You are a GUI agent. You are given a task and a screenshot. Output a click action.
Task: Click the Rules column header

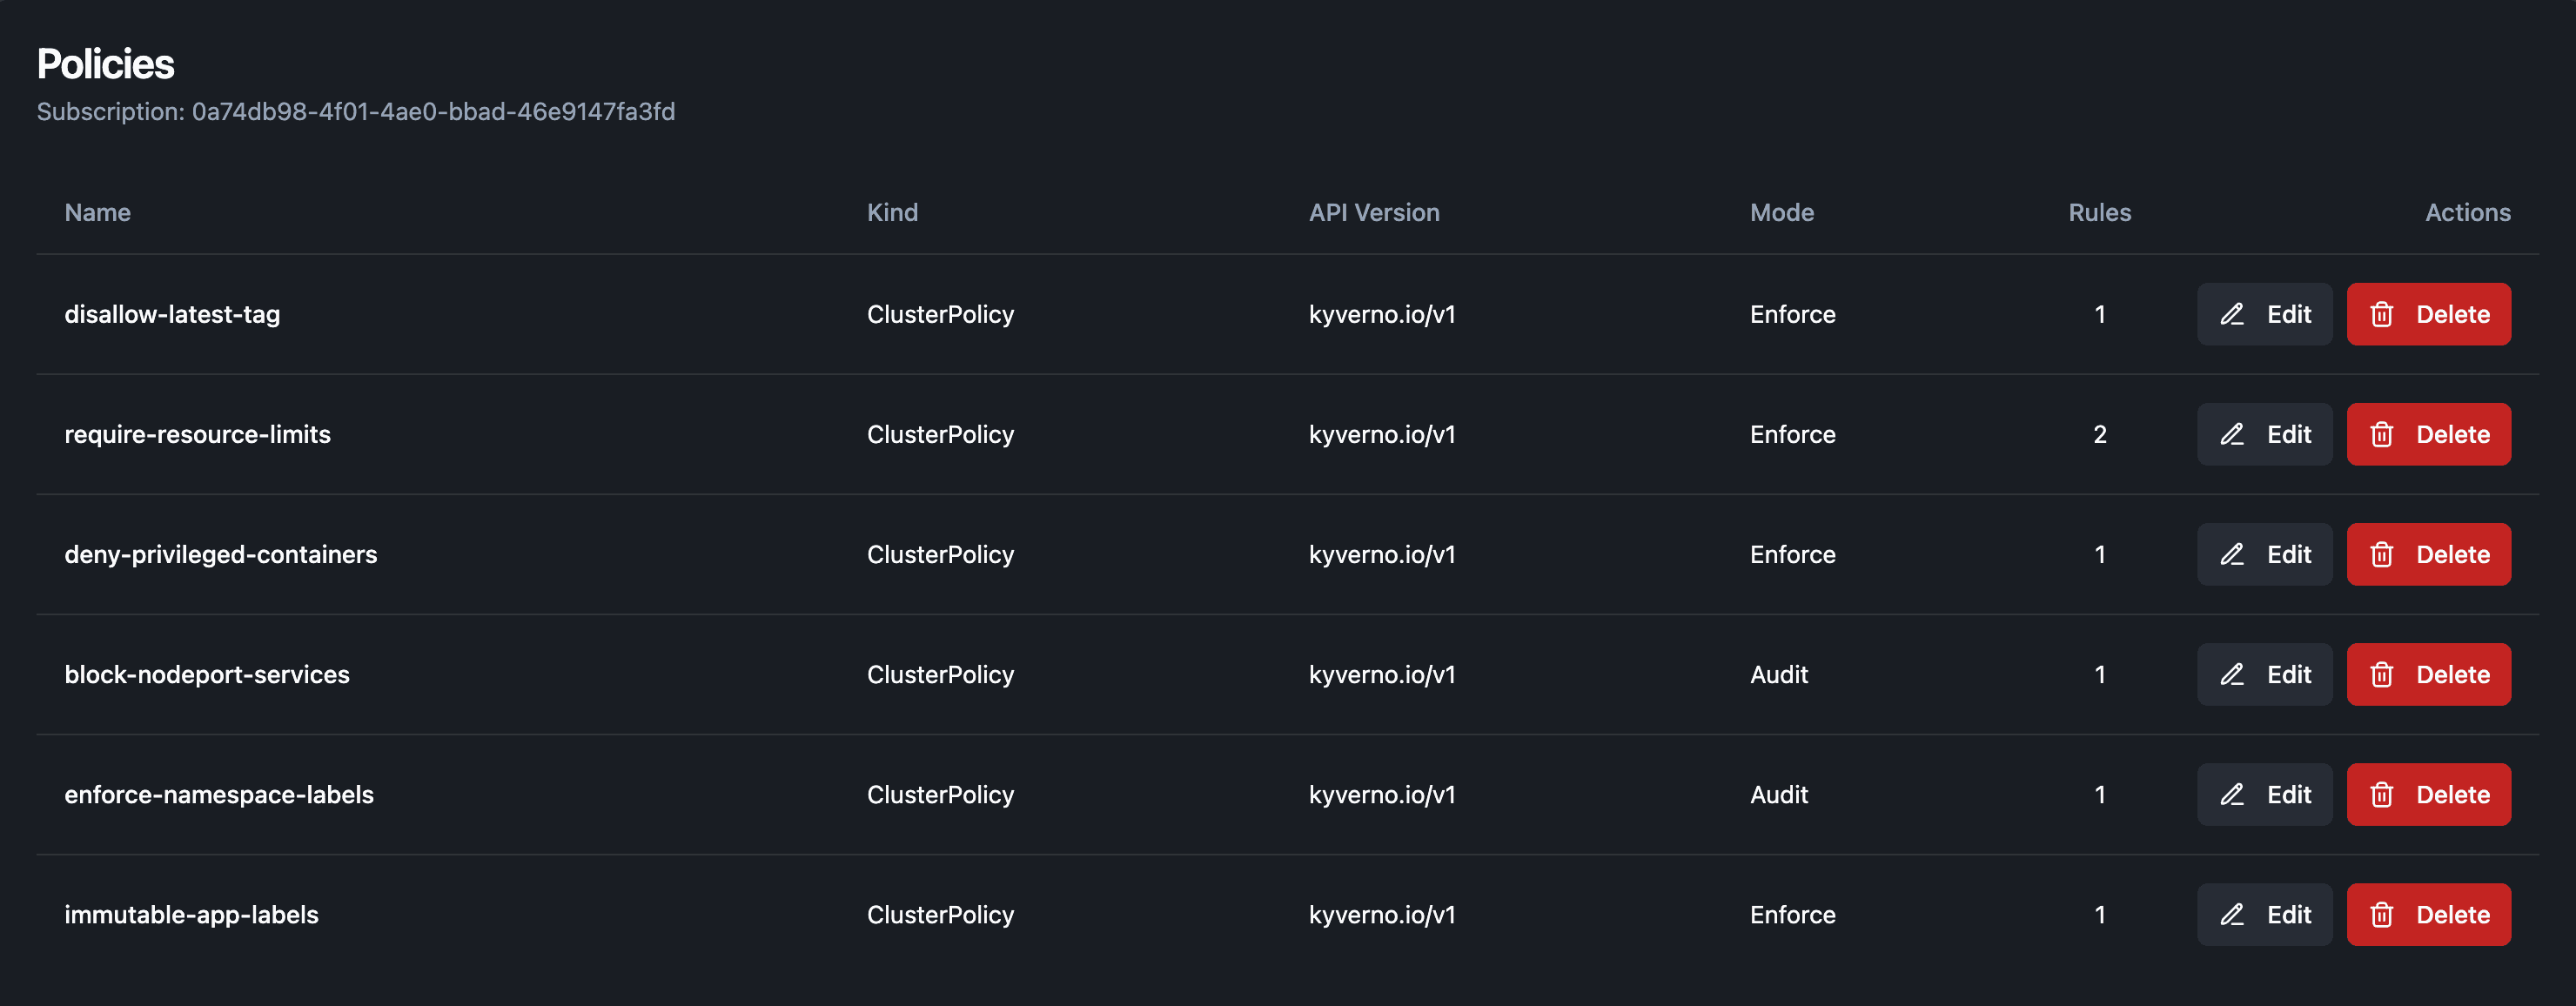pyautogui.click(x=2099, y=212)
